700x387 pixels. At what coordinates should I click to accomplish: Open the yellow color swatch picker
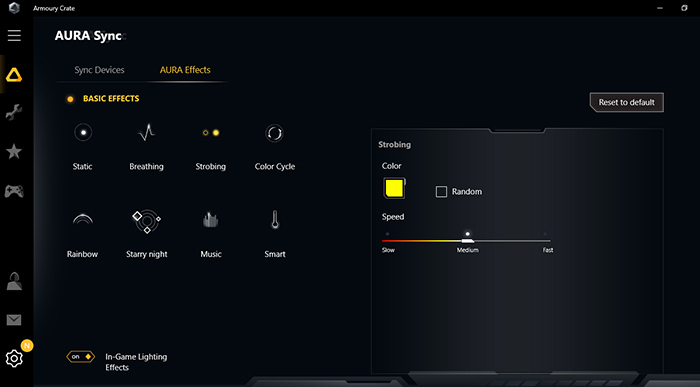coord(394,188)
